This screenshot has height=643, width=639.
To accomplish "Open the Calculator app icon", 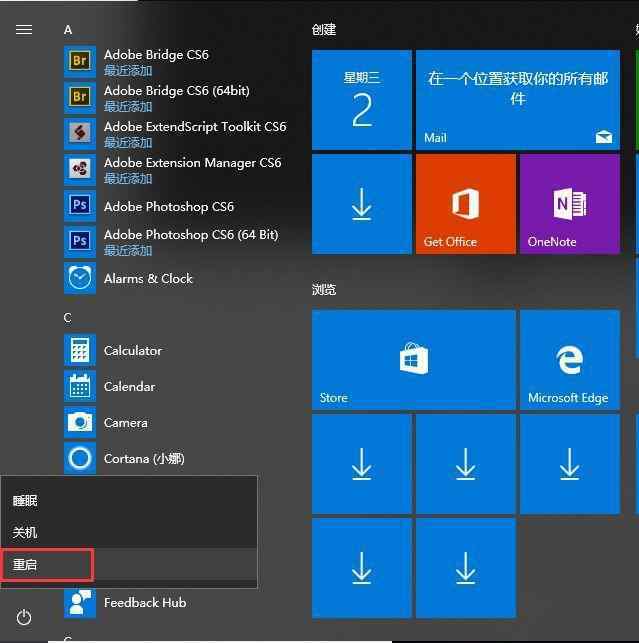I will coord(80,350).
